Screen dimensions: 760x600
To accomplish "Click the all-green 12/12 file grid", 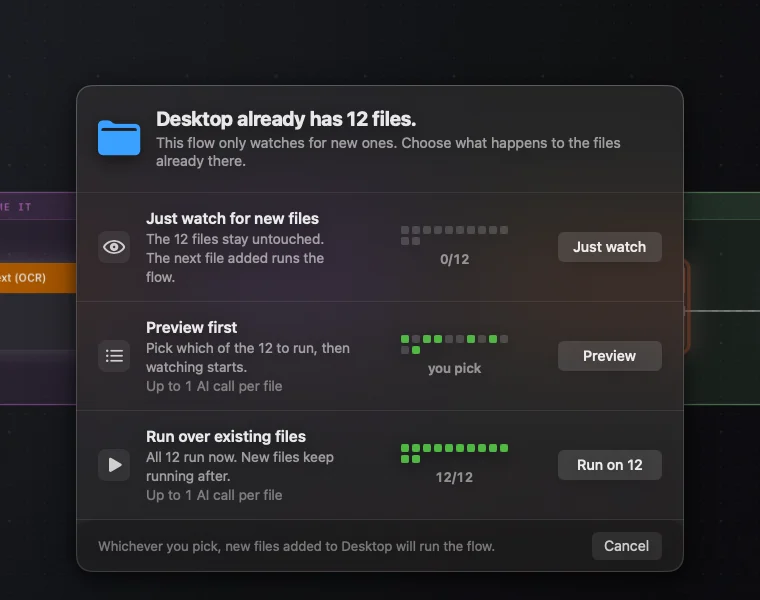I will click(x=454, y=454).
